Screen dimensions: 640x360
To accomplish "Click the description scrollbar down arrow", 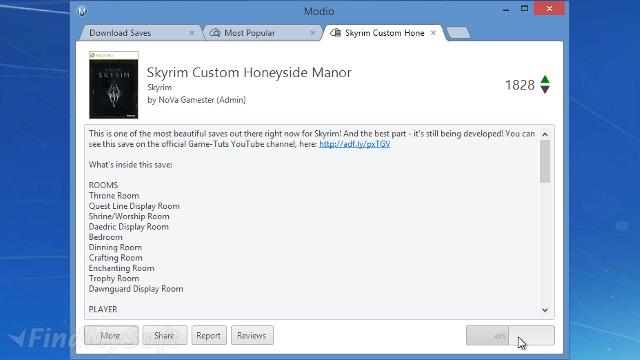I will (545, 310).
